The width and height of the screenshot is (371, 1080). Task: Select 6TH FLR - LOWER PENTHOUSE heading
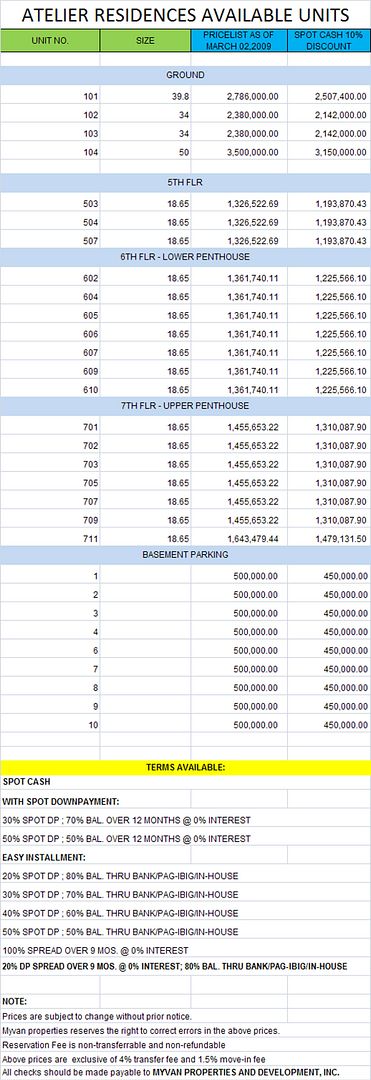click(x=185, y=257)
